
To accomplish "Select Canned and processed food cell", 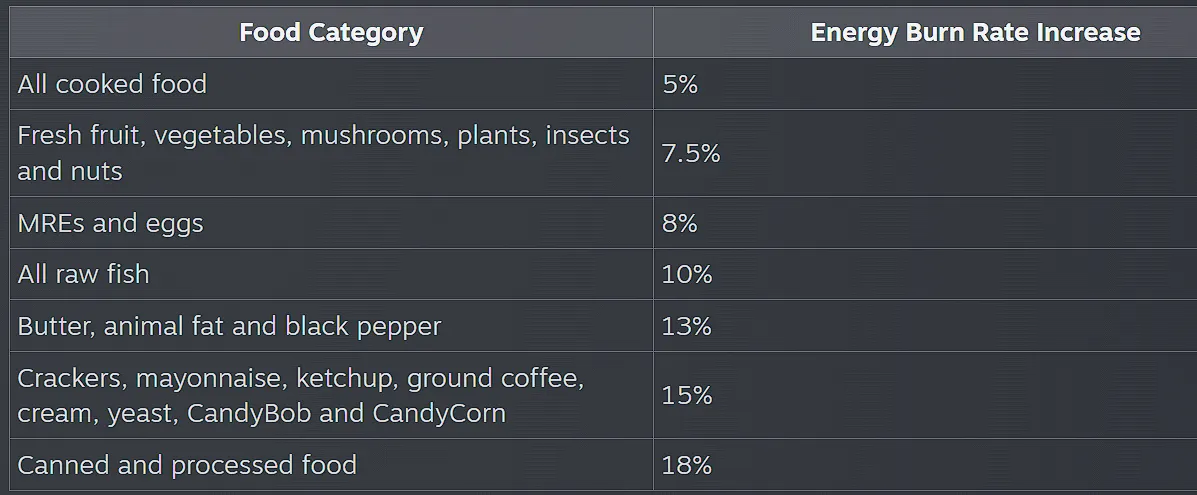I will click(331, 464).
